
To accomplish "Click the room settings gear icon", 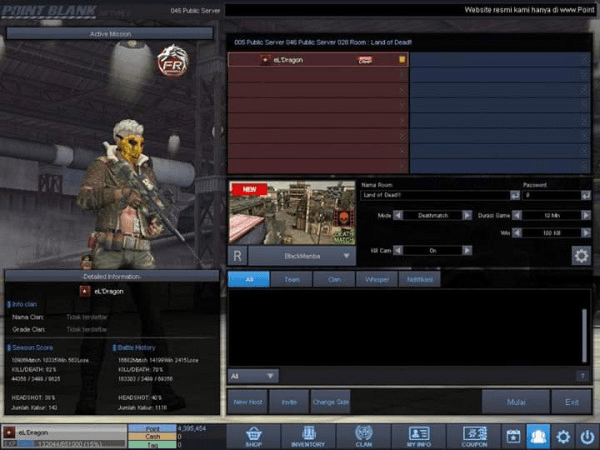I will 581,255.
